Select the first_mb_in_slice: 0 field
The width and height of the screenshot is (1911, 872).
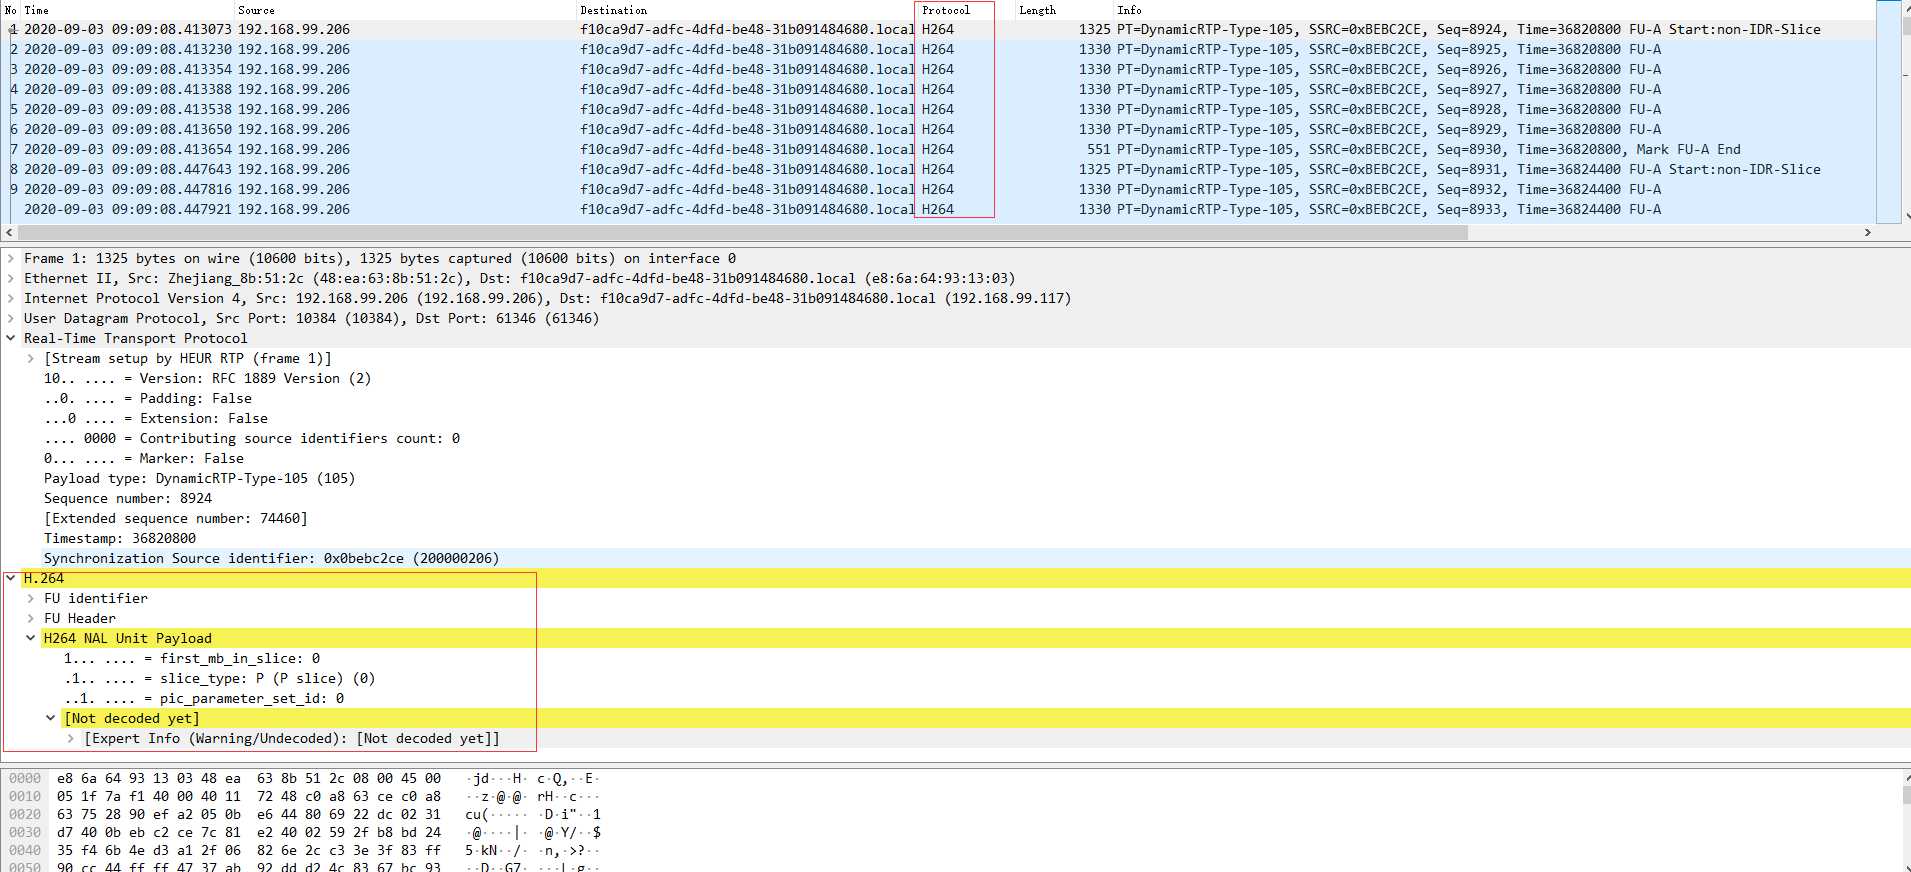pyautogui.click(x=192, y=658)
